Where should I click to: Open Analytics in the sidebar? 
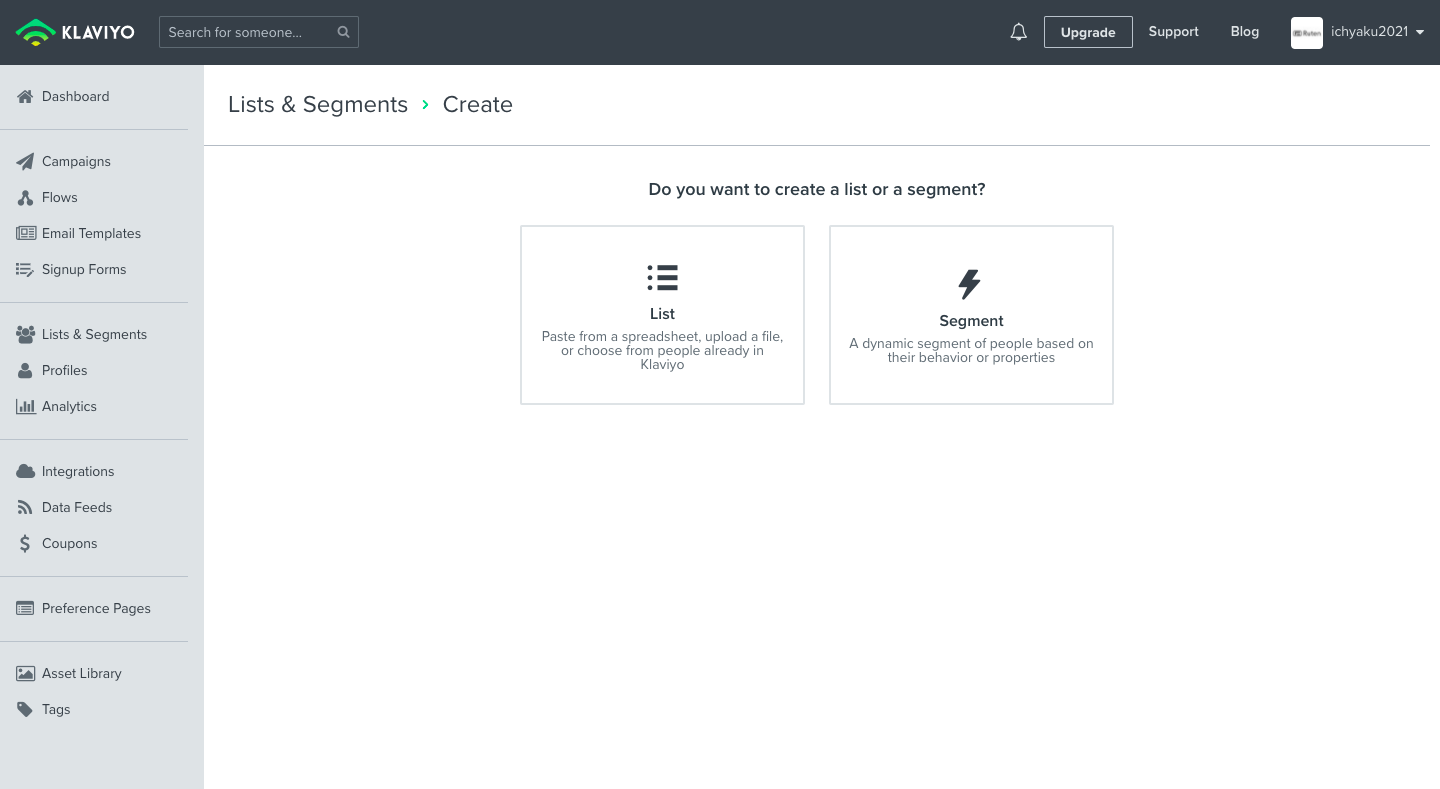tap(69, 406)
